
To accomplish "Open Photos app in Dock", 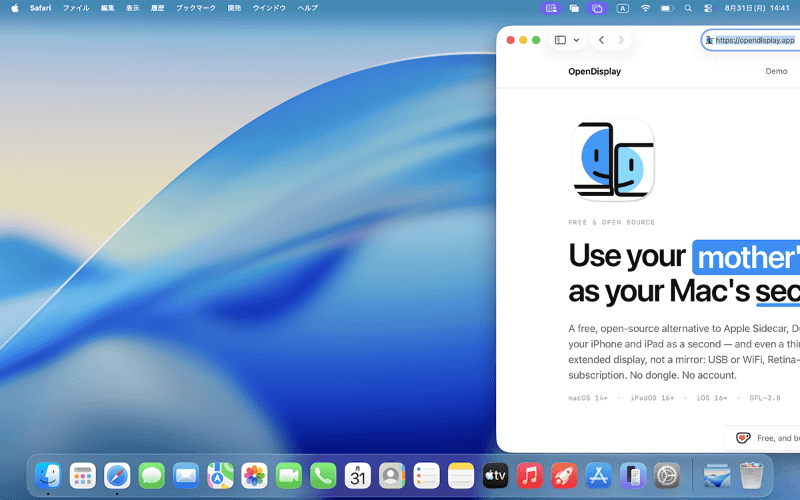I will (x=255, y=476).
